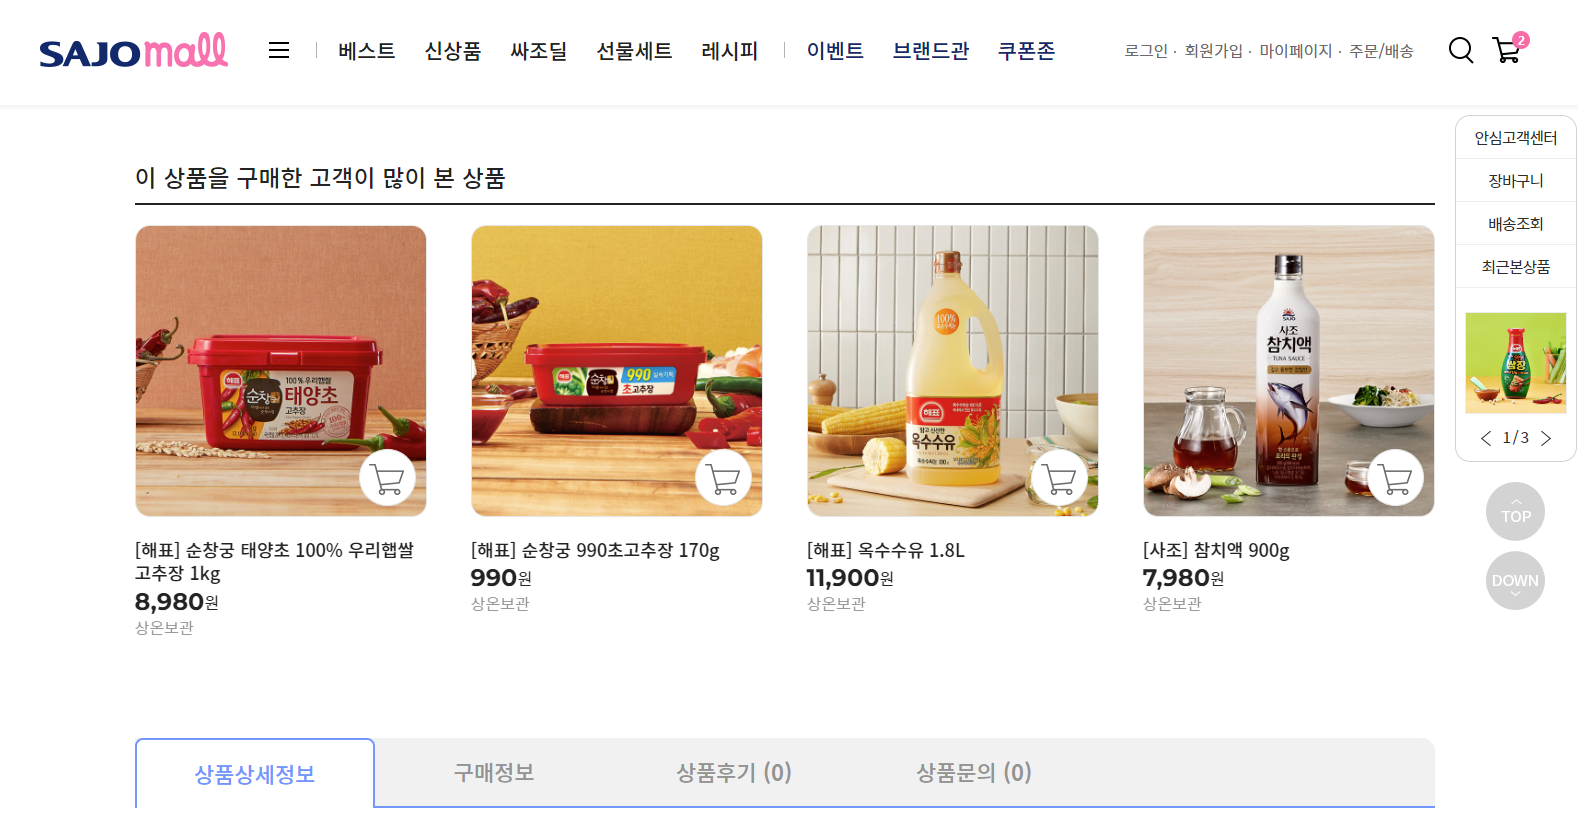Viewport: 1578px width, 836px height.
Task: Add 순창궁 태양초 고추장 1kg to cart
Action: 387,478
